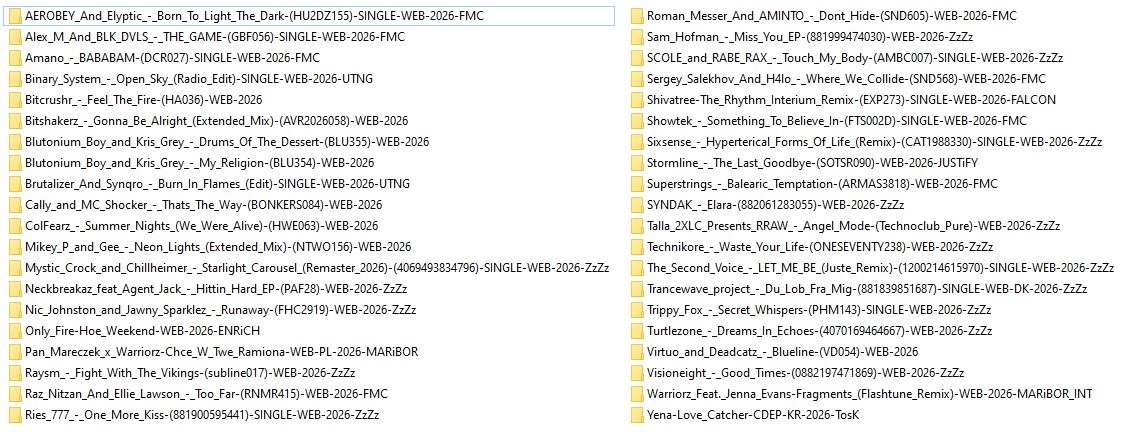Click the folder icon for Stormline The_Last_Goodbye

click(637, 163)
